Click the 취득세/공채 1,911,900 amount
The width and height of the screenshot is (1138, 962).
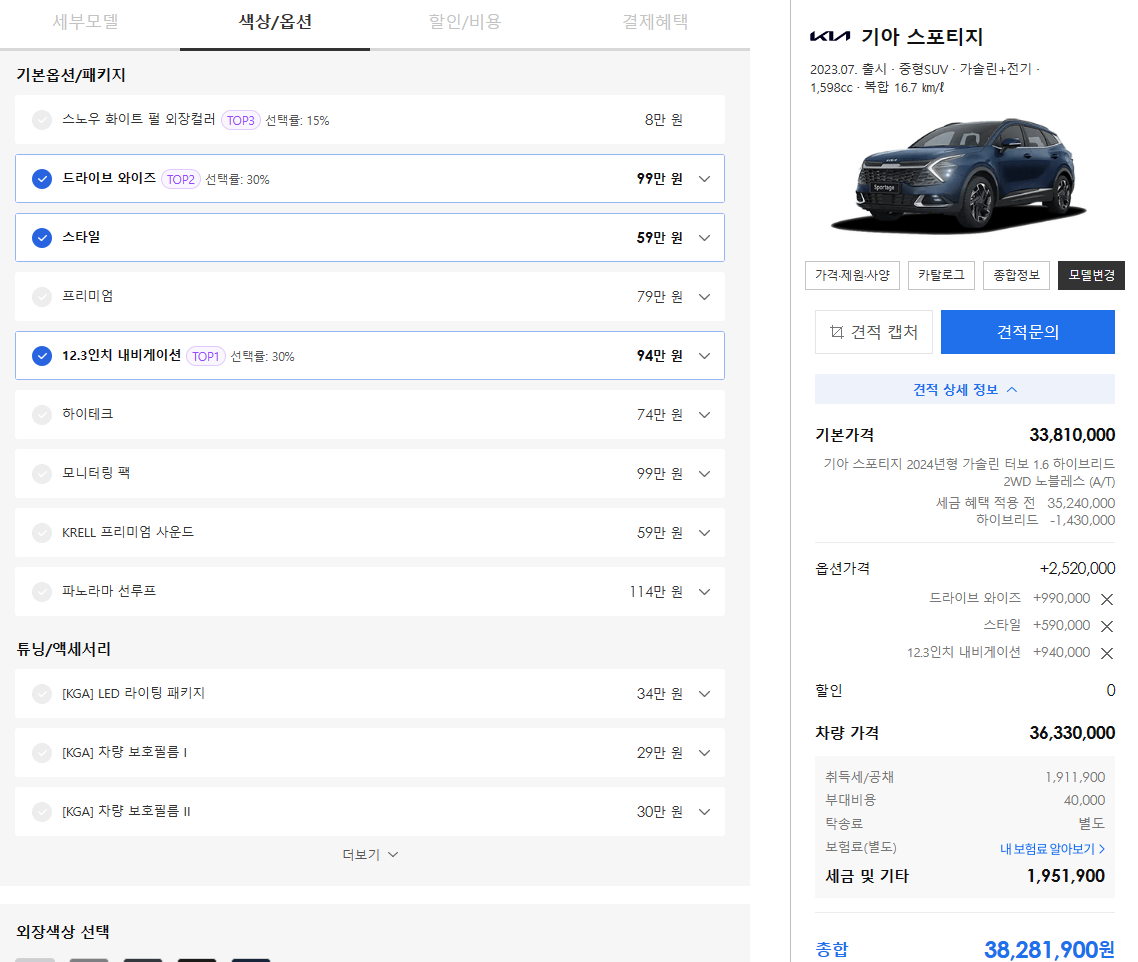tap(1075, 777)
